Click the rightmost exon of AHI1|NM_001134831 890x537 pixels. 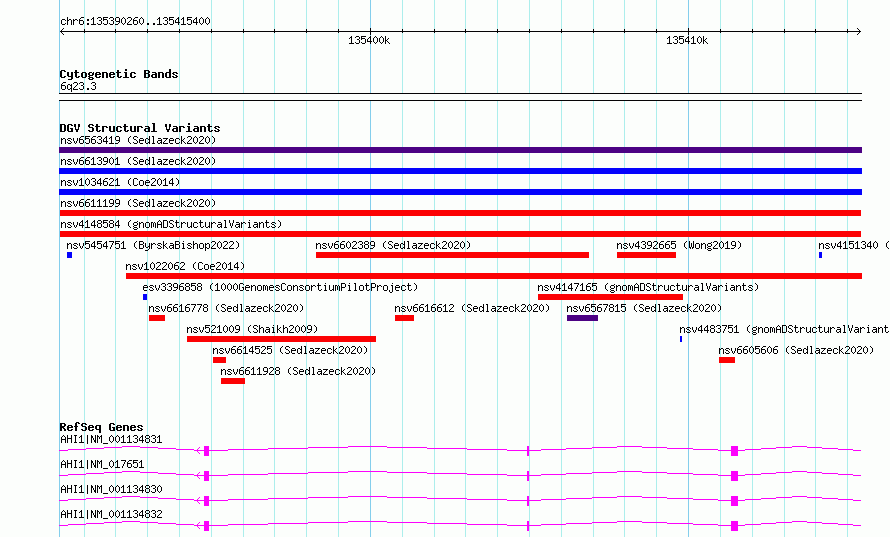pyautogui.click(x=734, y=451)
